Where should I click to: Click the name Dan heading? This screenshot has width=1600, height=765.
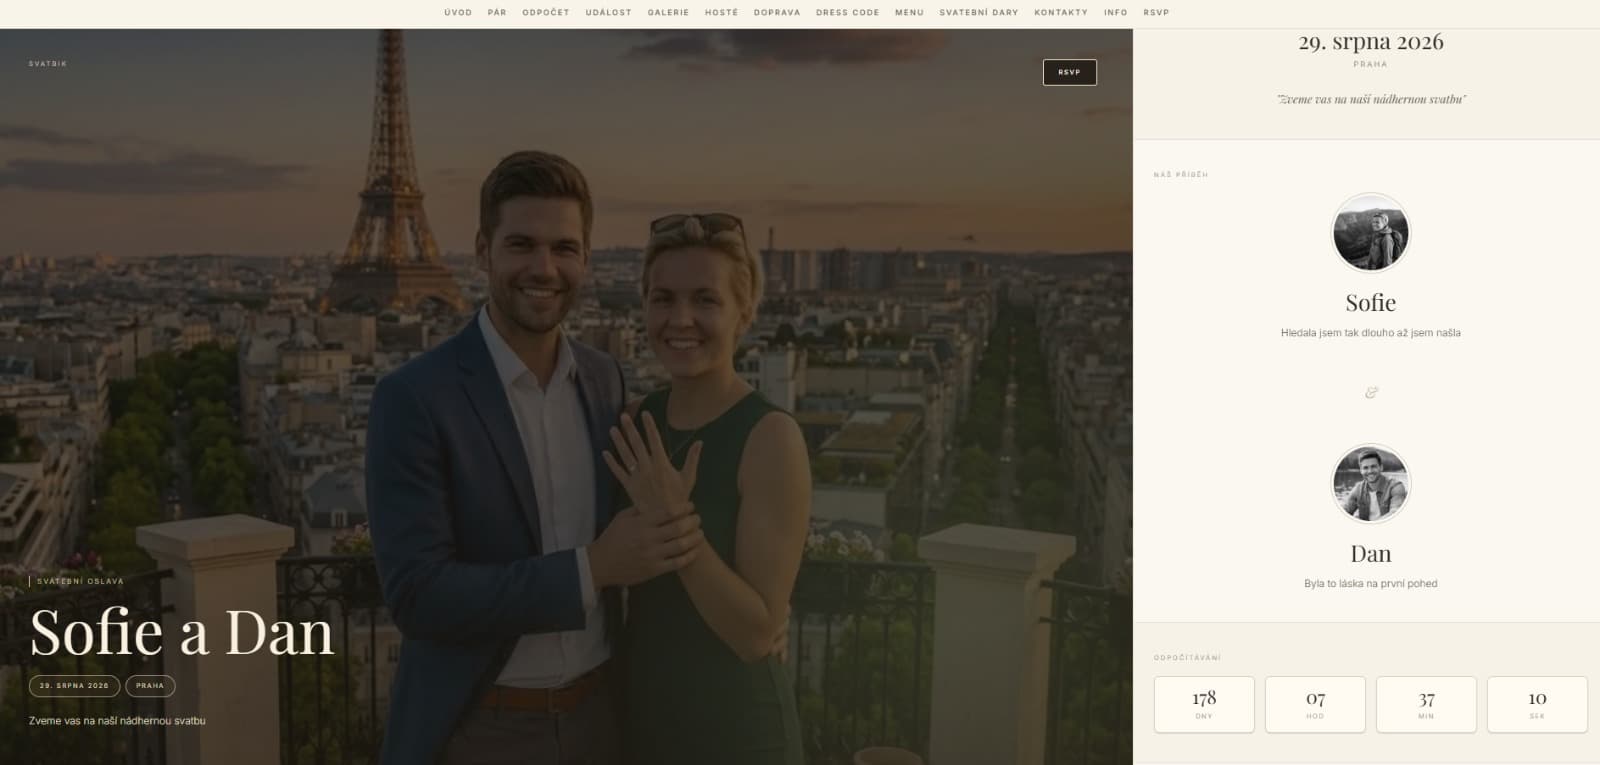click(1371, 553)
